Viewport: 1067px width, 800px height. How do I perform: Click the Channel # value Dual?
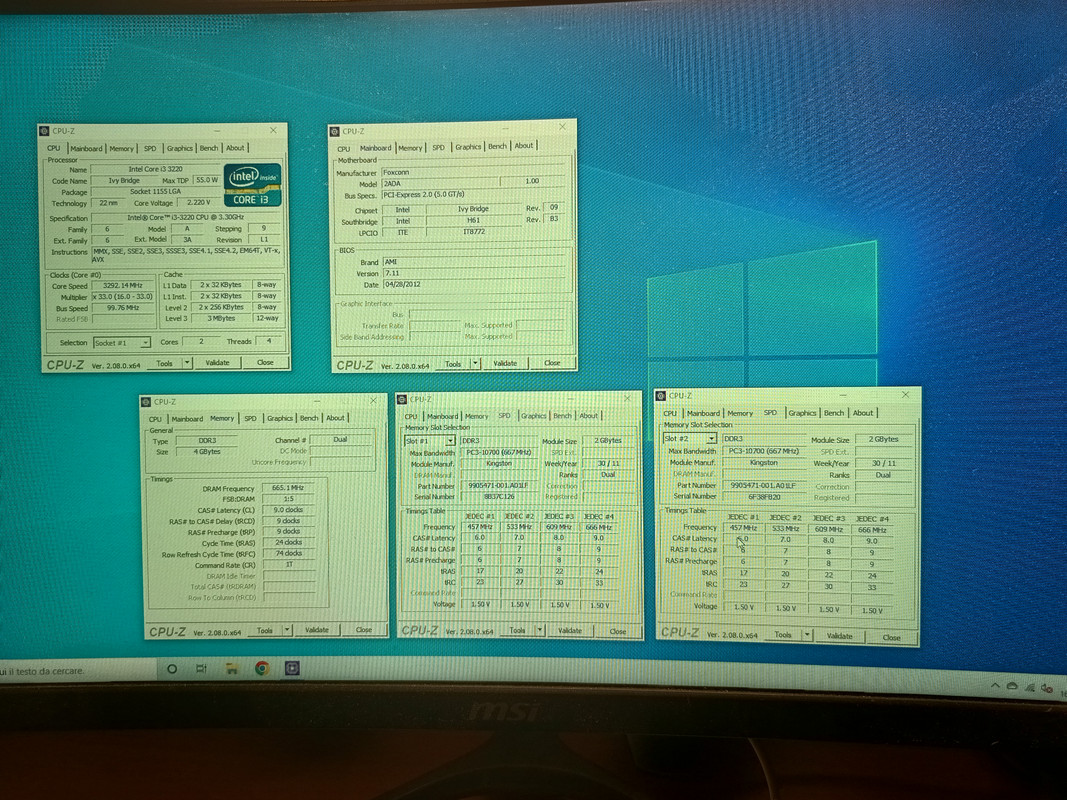tap(341, 440)
